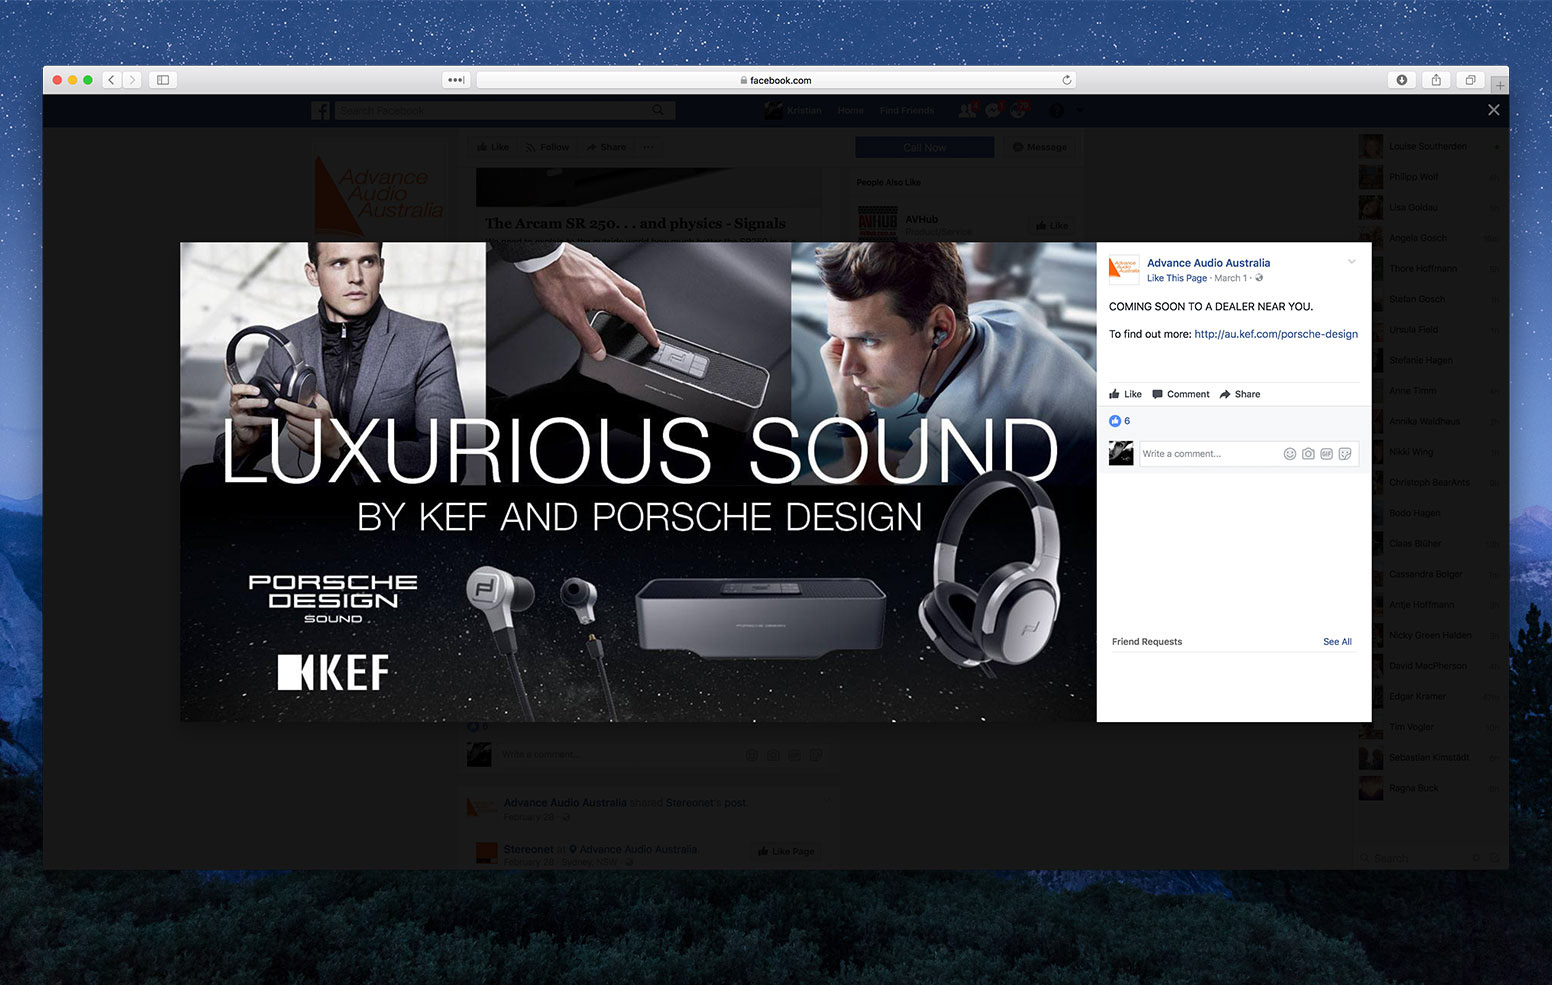Open the Messenger icon in the header
Screen dimensions: 1552x985
coord(993,110)
